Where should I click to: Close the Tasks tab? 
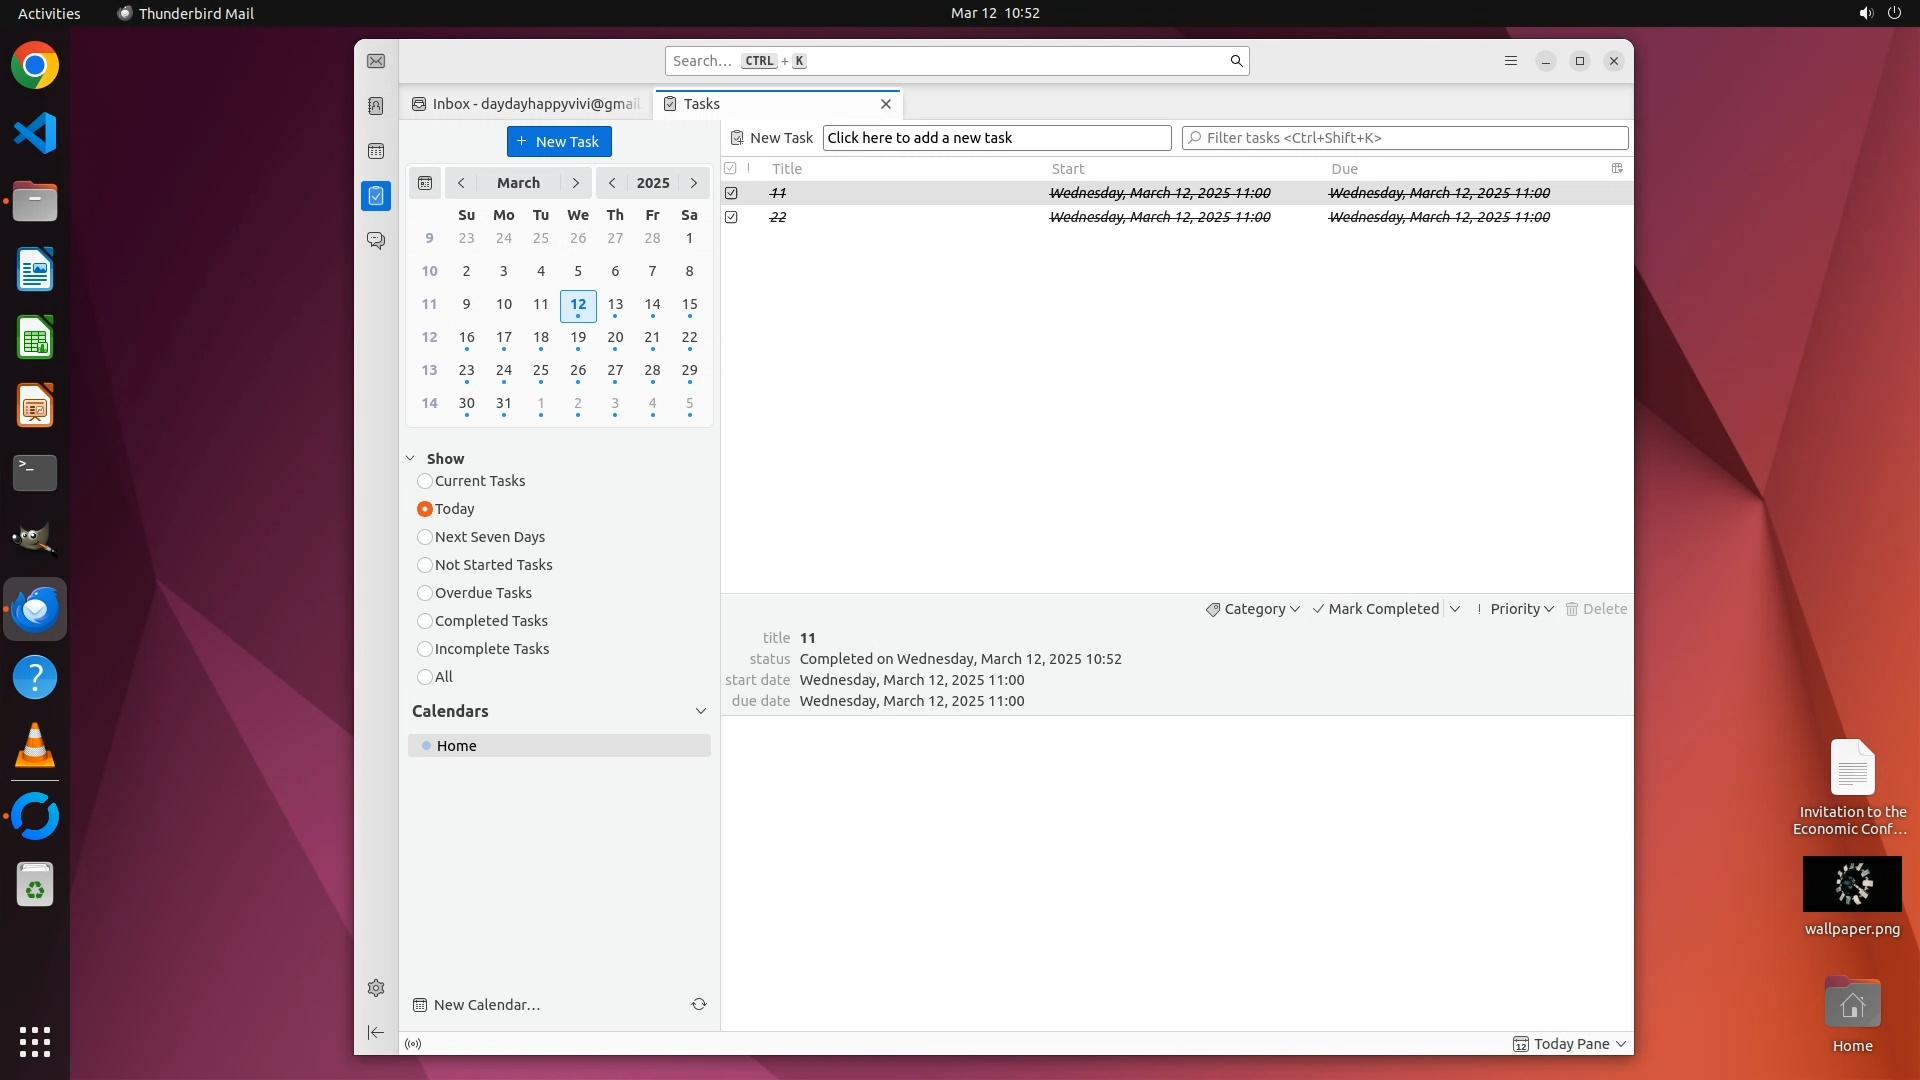885,104
